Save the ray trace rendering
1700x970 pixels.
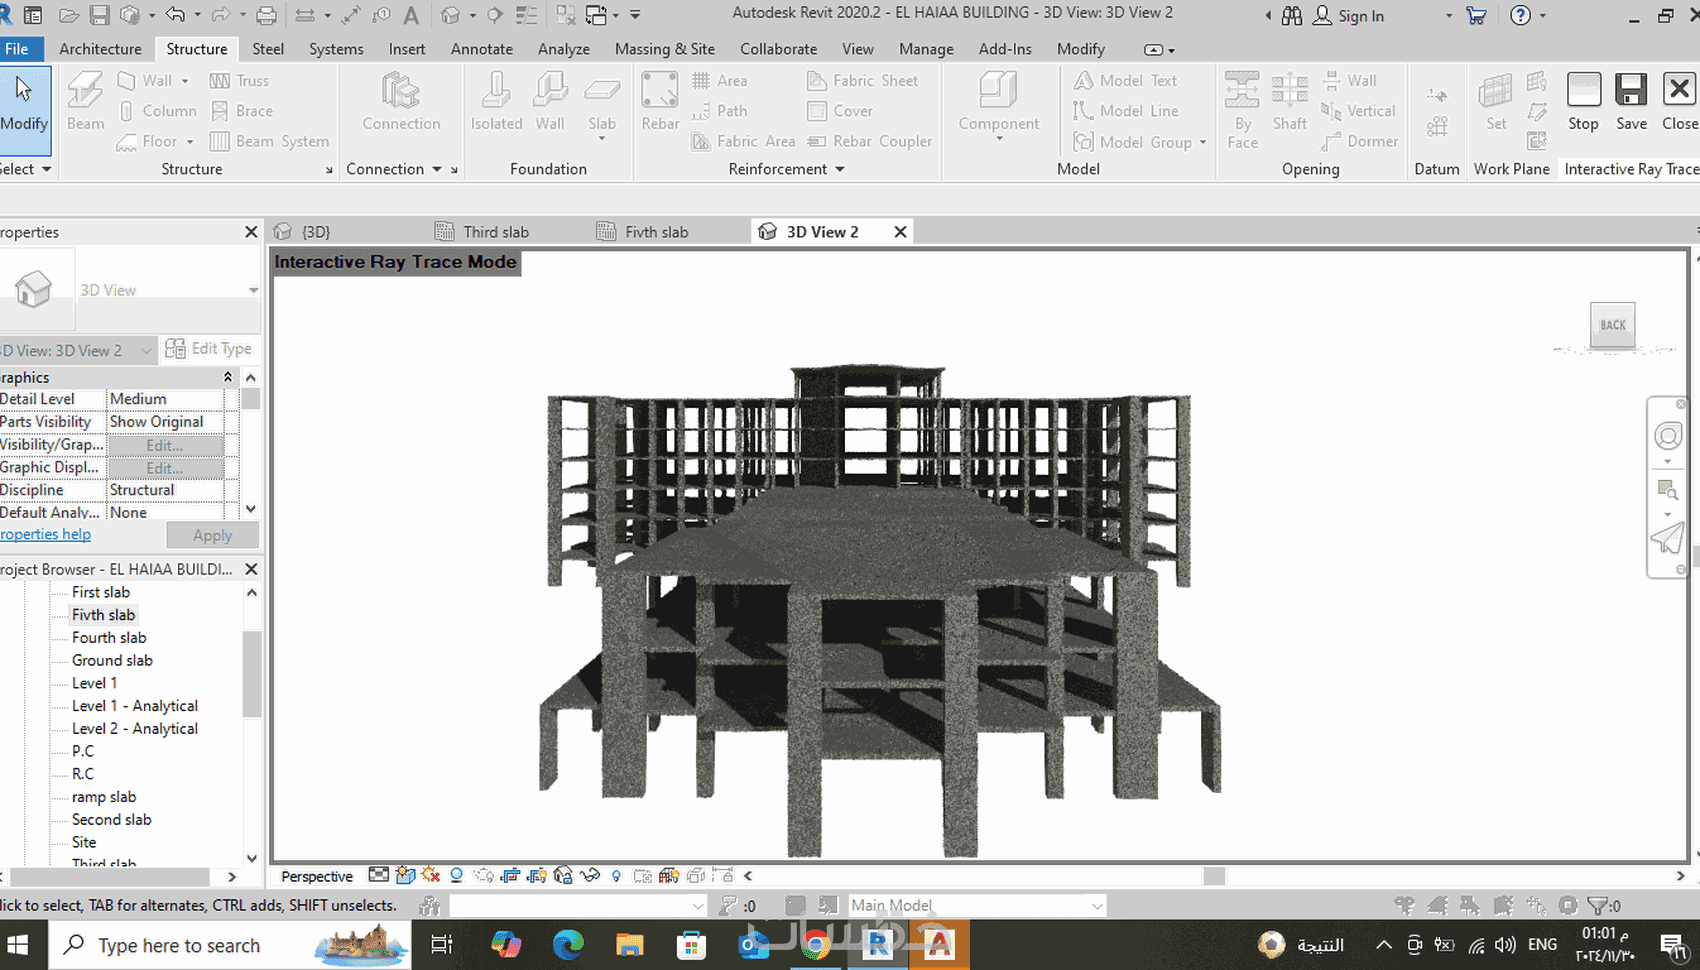tap(1631, 102)
